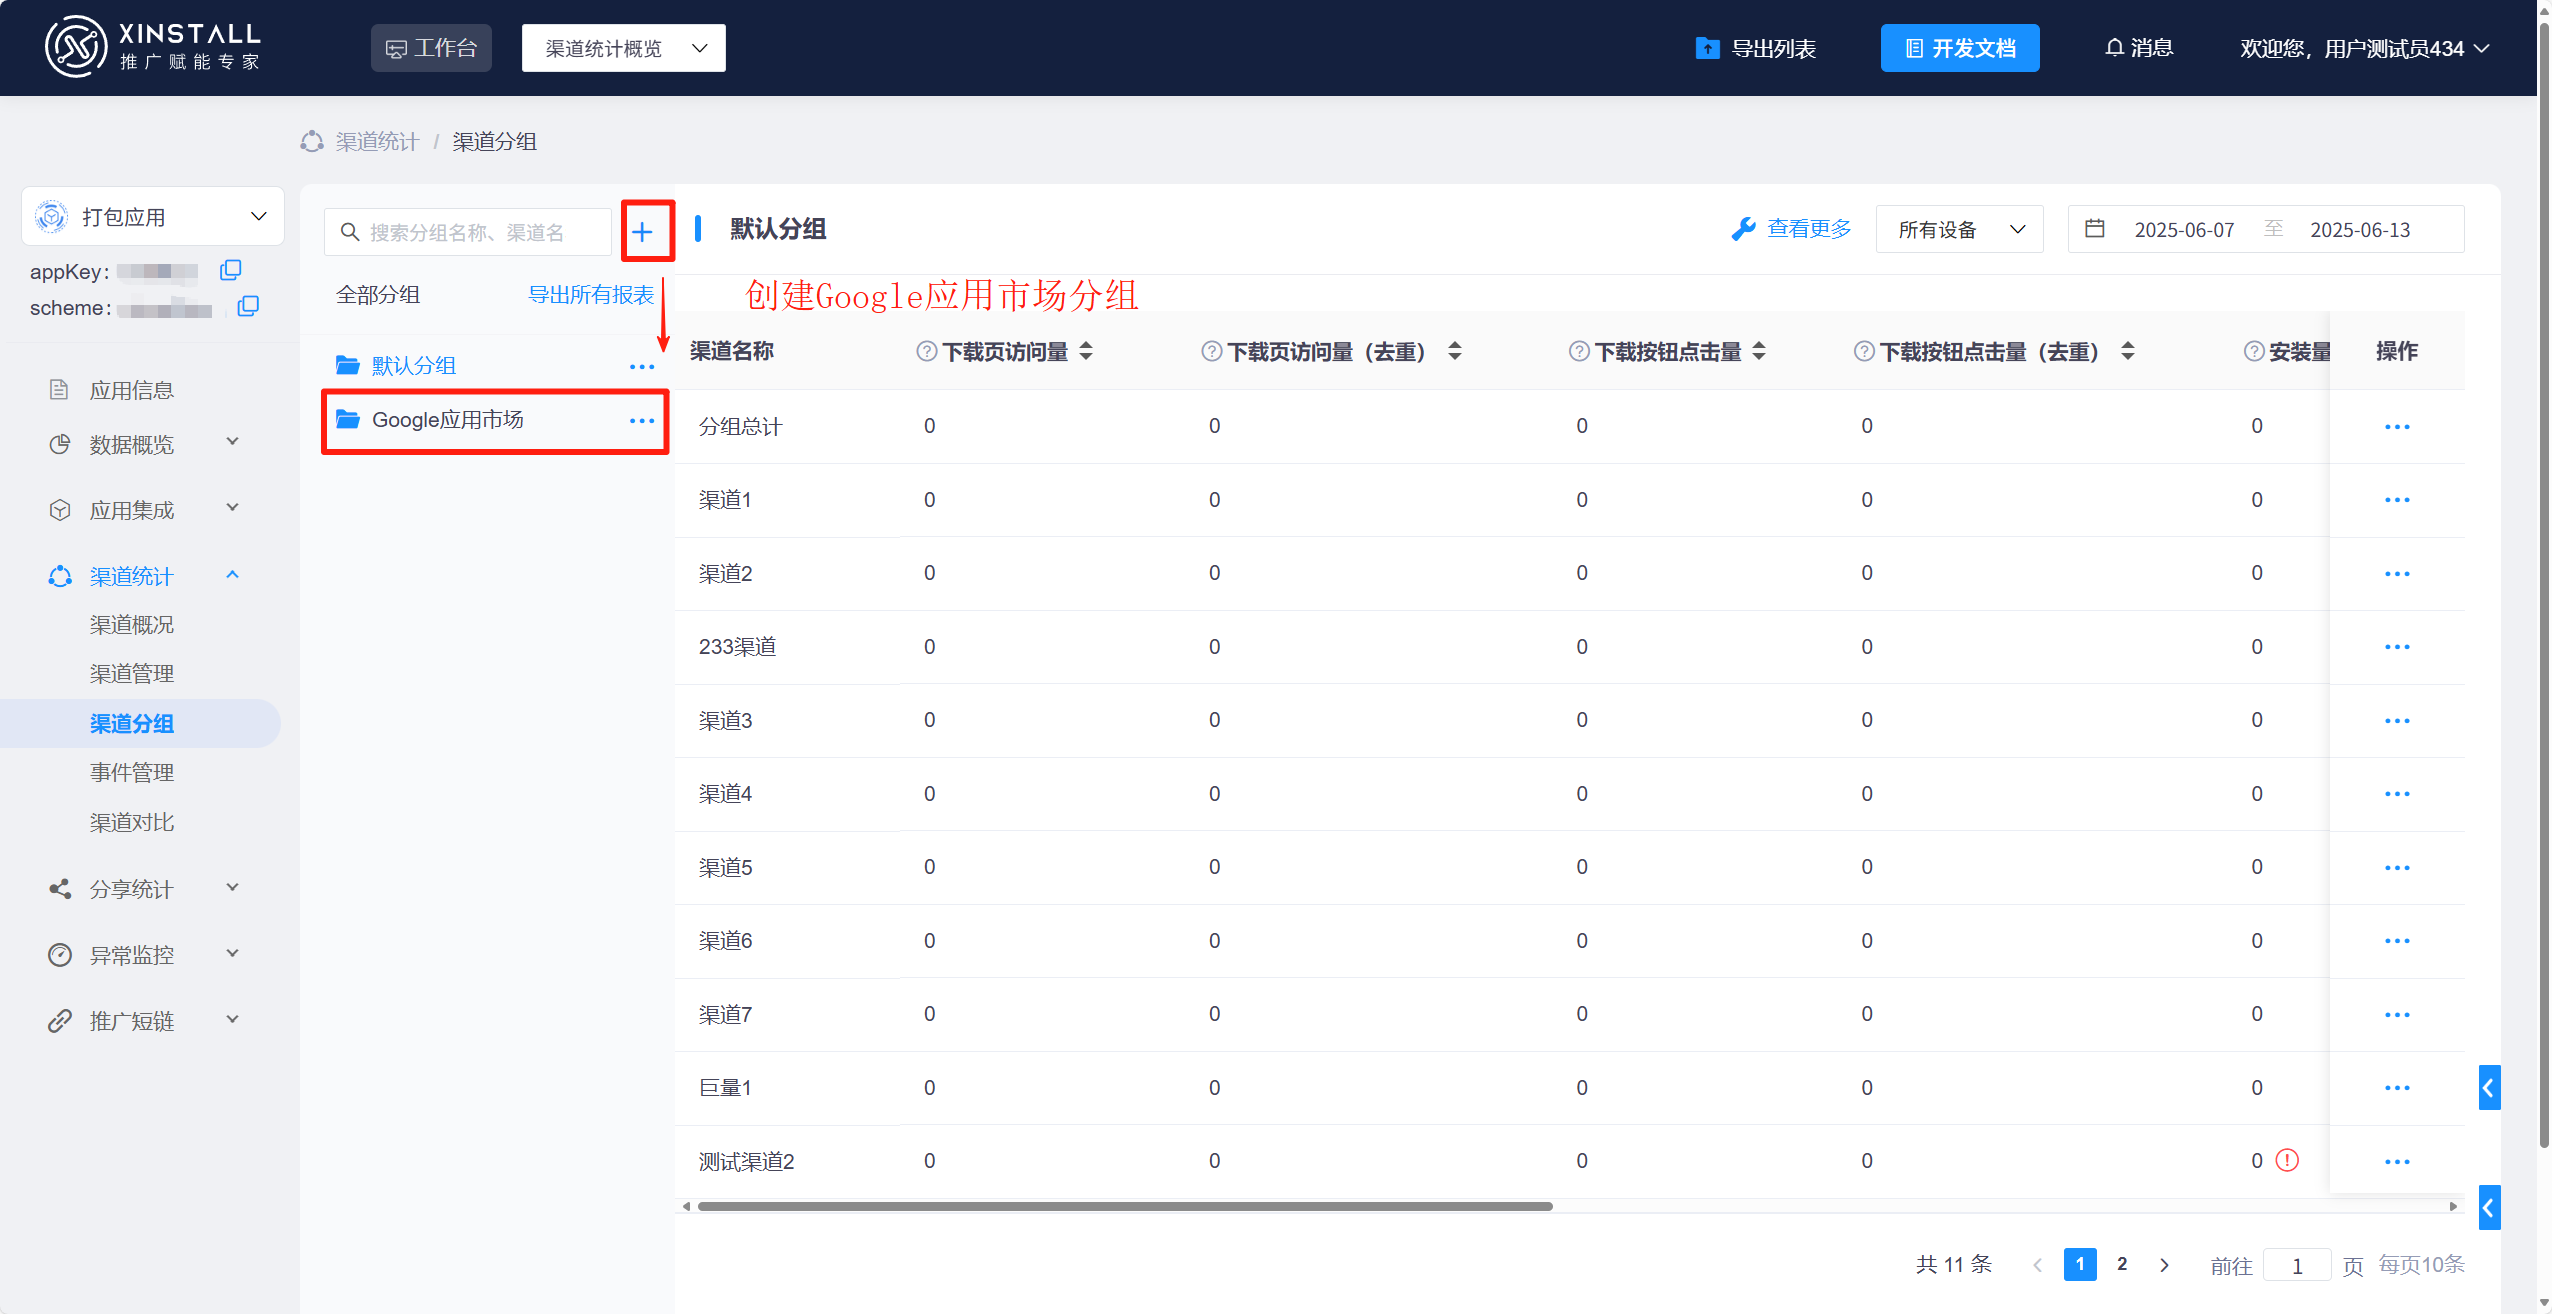Click the start date 2025-06-07 field

coord(2184,230)
